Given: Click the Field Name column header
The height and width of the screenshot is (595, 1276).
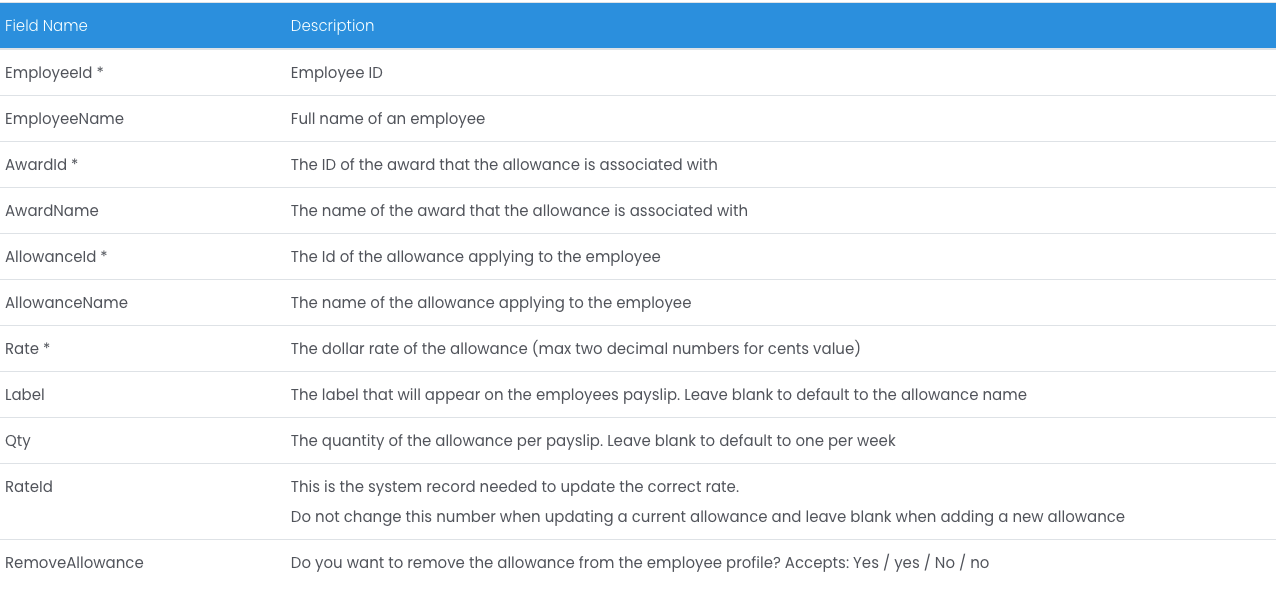Looking at the screenshot, I should [x=46, y=26].
